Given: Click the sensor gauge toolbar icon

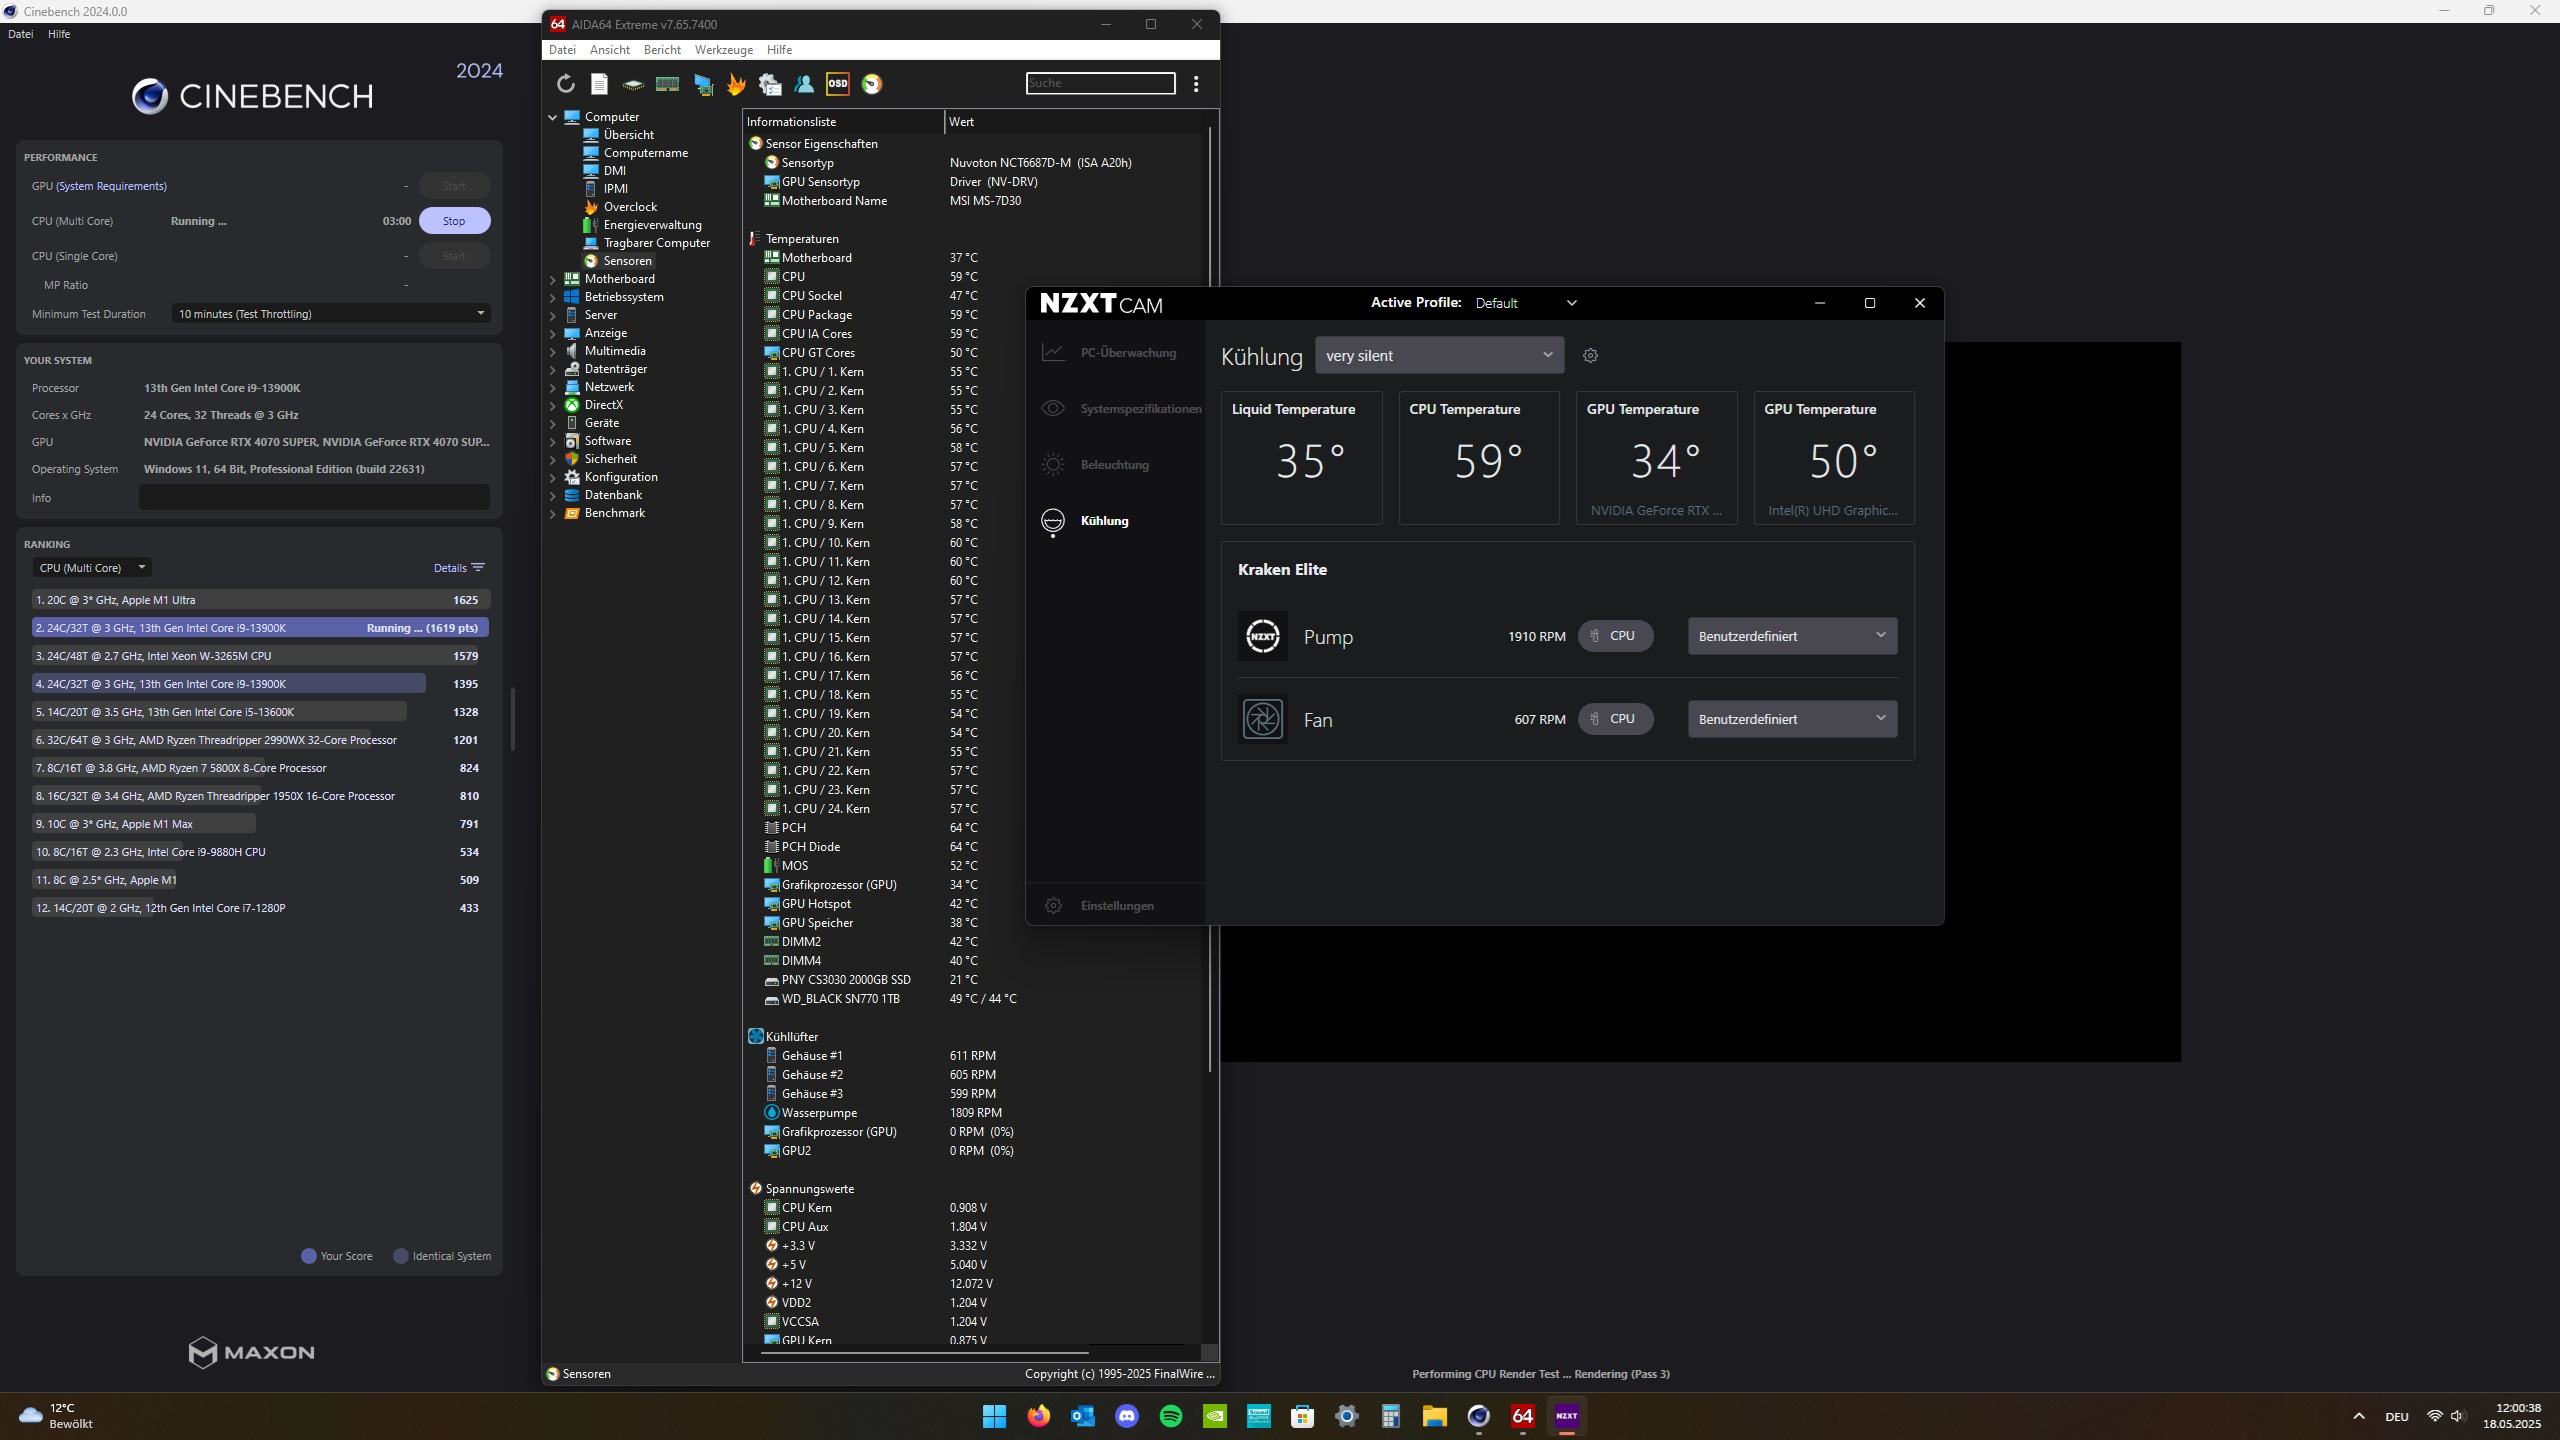Looking at the screenshot, I should point(872,84).
